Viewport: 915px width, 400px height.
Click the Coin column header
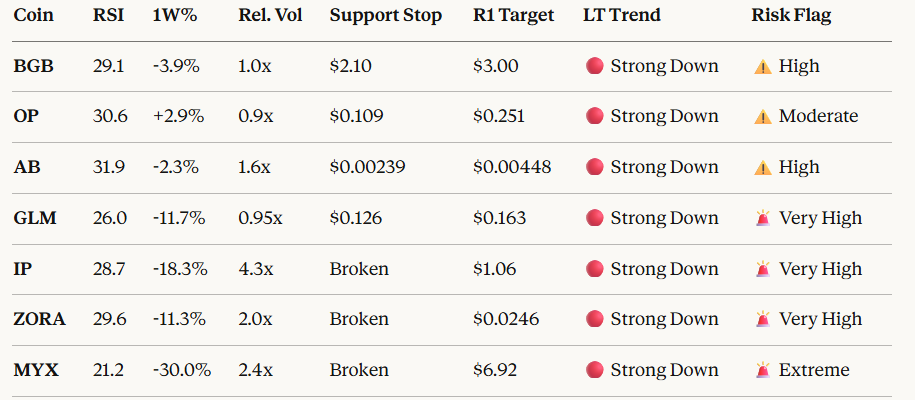(34, 16)
